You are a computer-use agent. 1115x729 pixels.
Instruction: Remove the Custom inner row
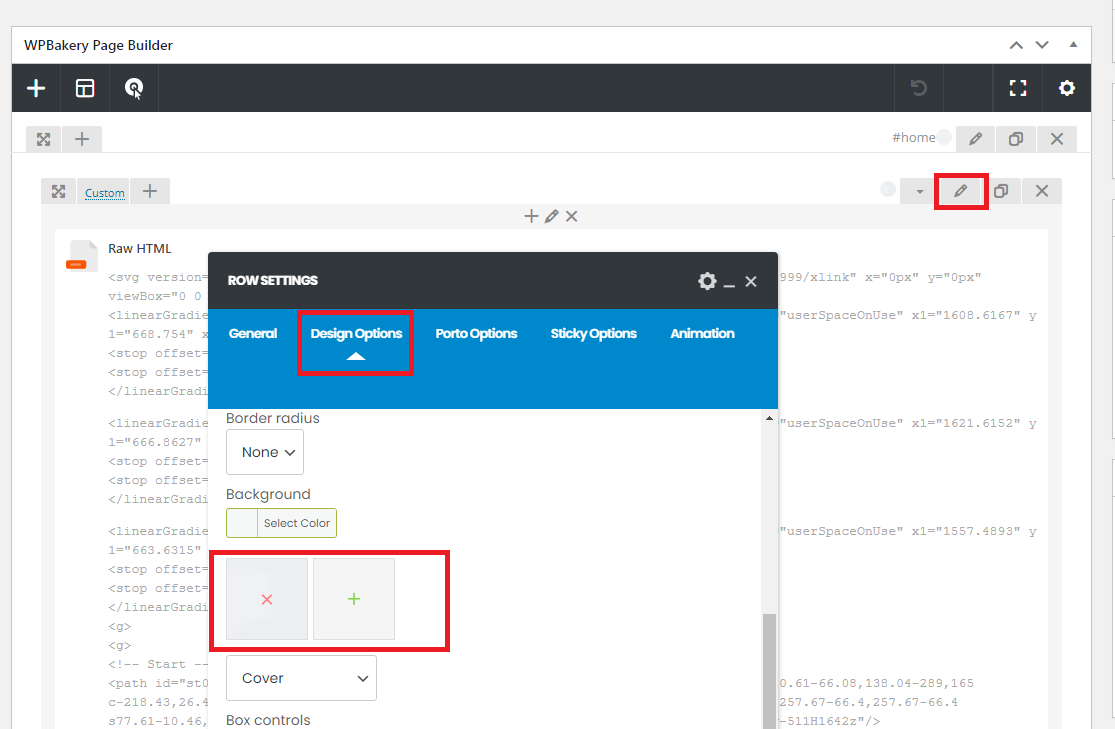click(x=1042, y=191)
